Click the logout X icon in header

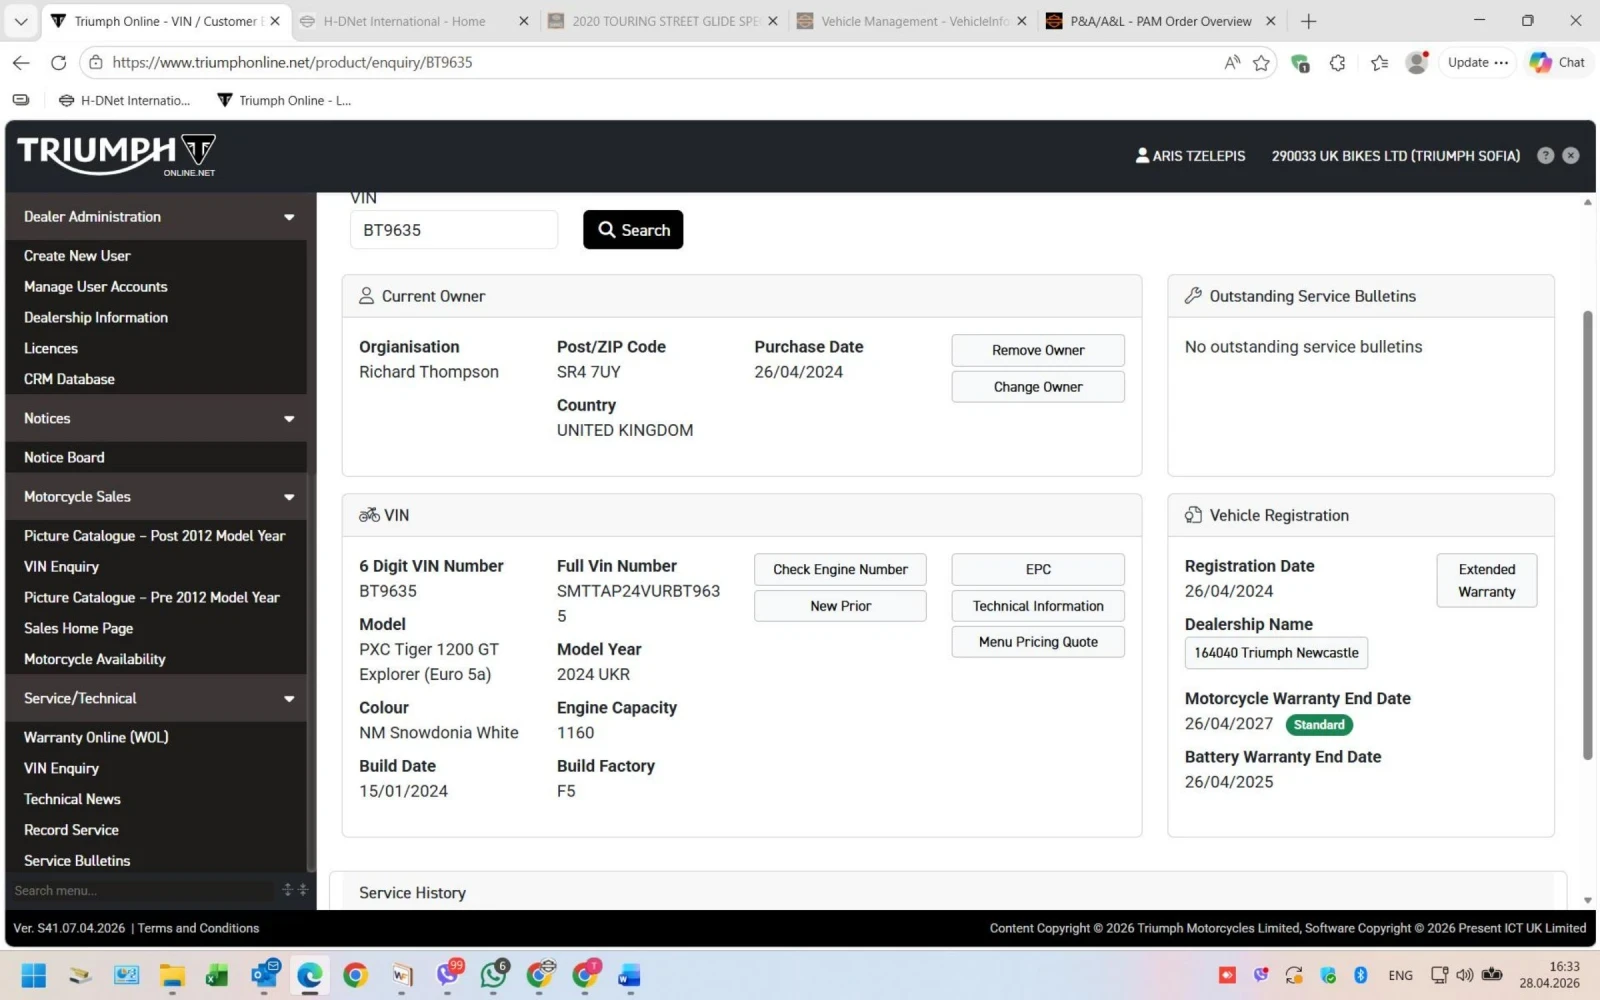(x=1571, y=156)
